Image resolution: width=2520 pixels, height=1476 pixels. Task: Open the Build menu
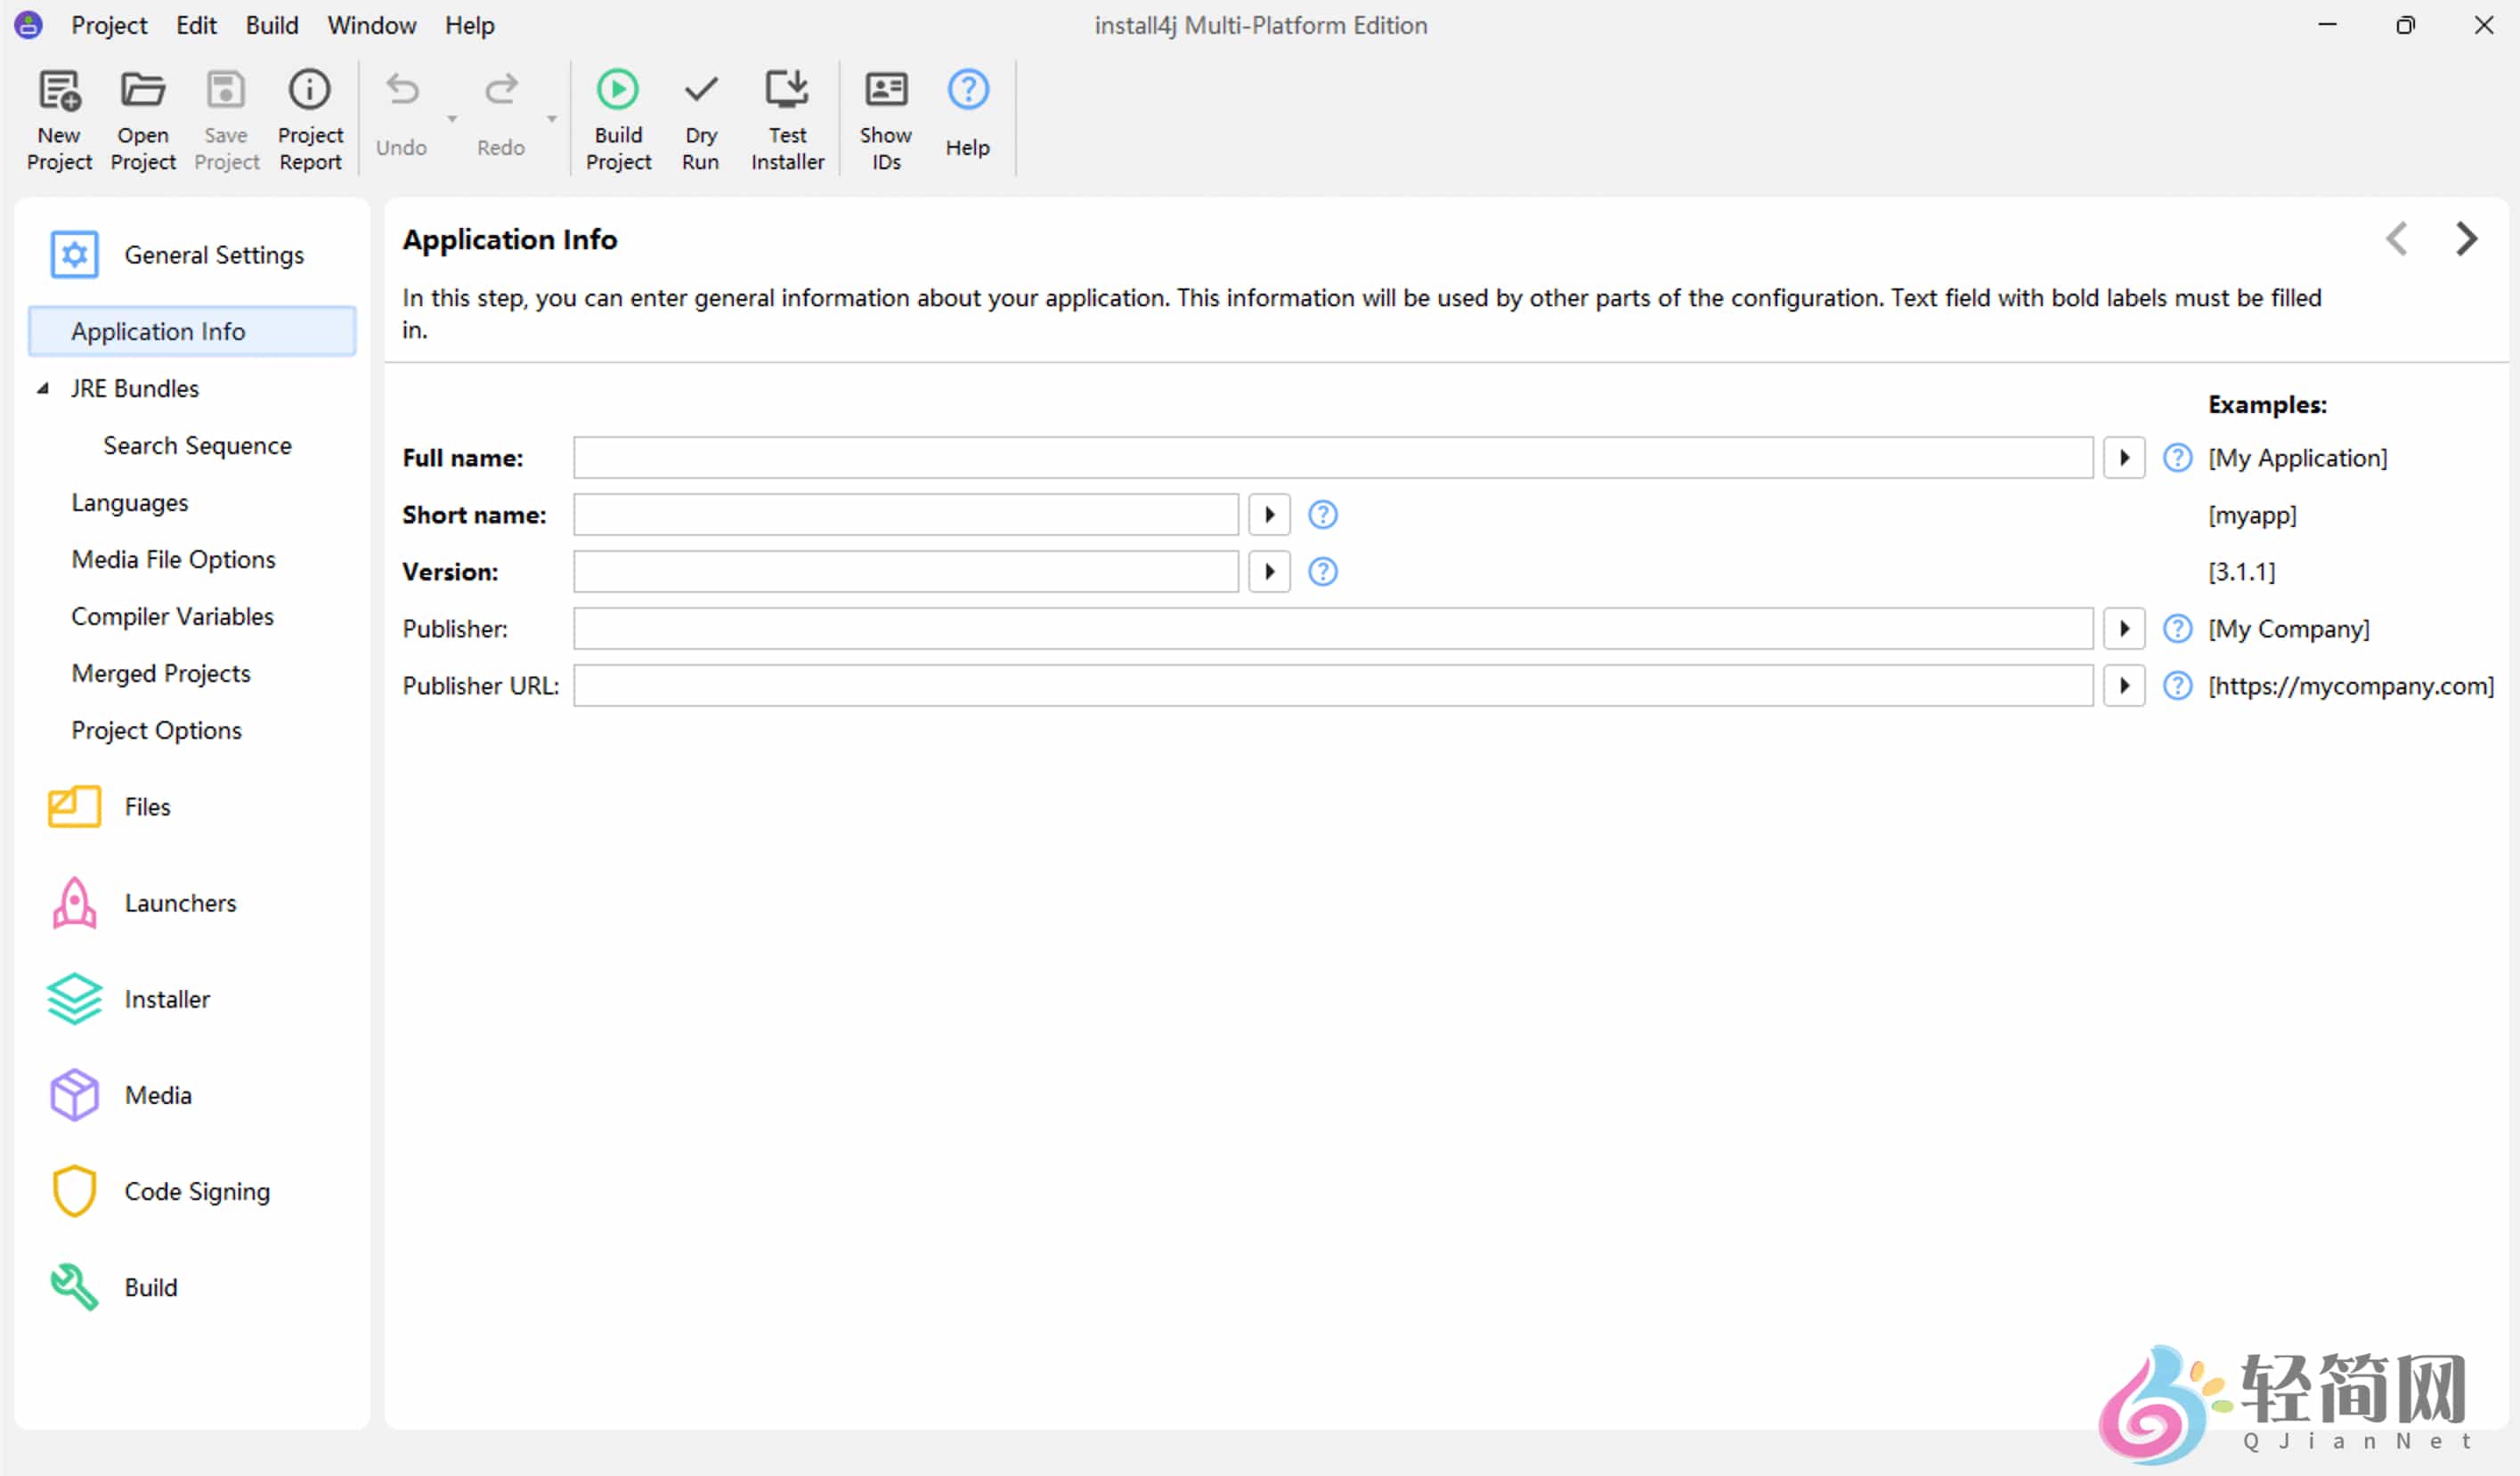(272, 25)
